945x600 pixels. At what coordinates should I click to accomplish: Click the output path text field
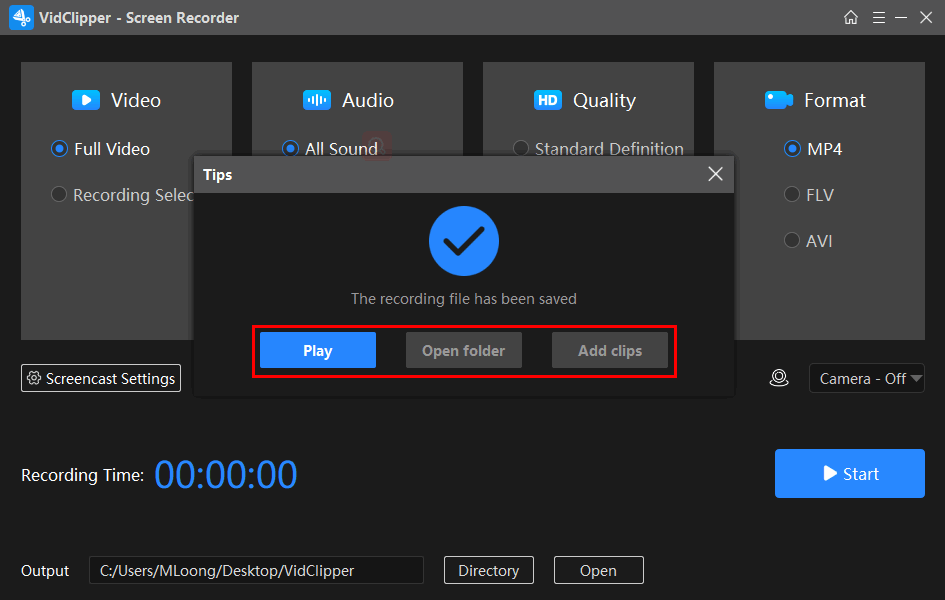(x=256, y=570)
